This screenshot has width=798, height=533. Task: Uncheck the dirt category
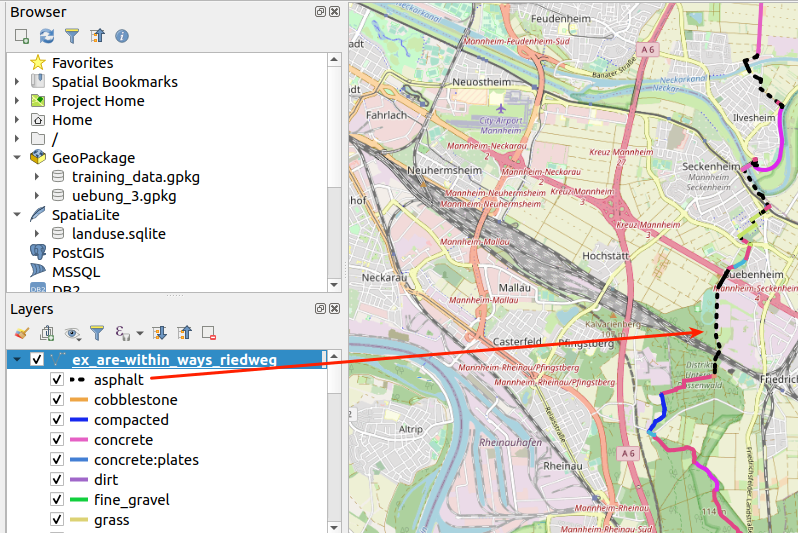pos(57,480)
